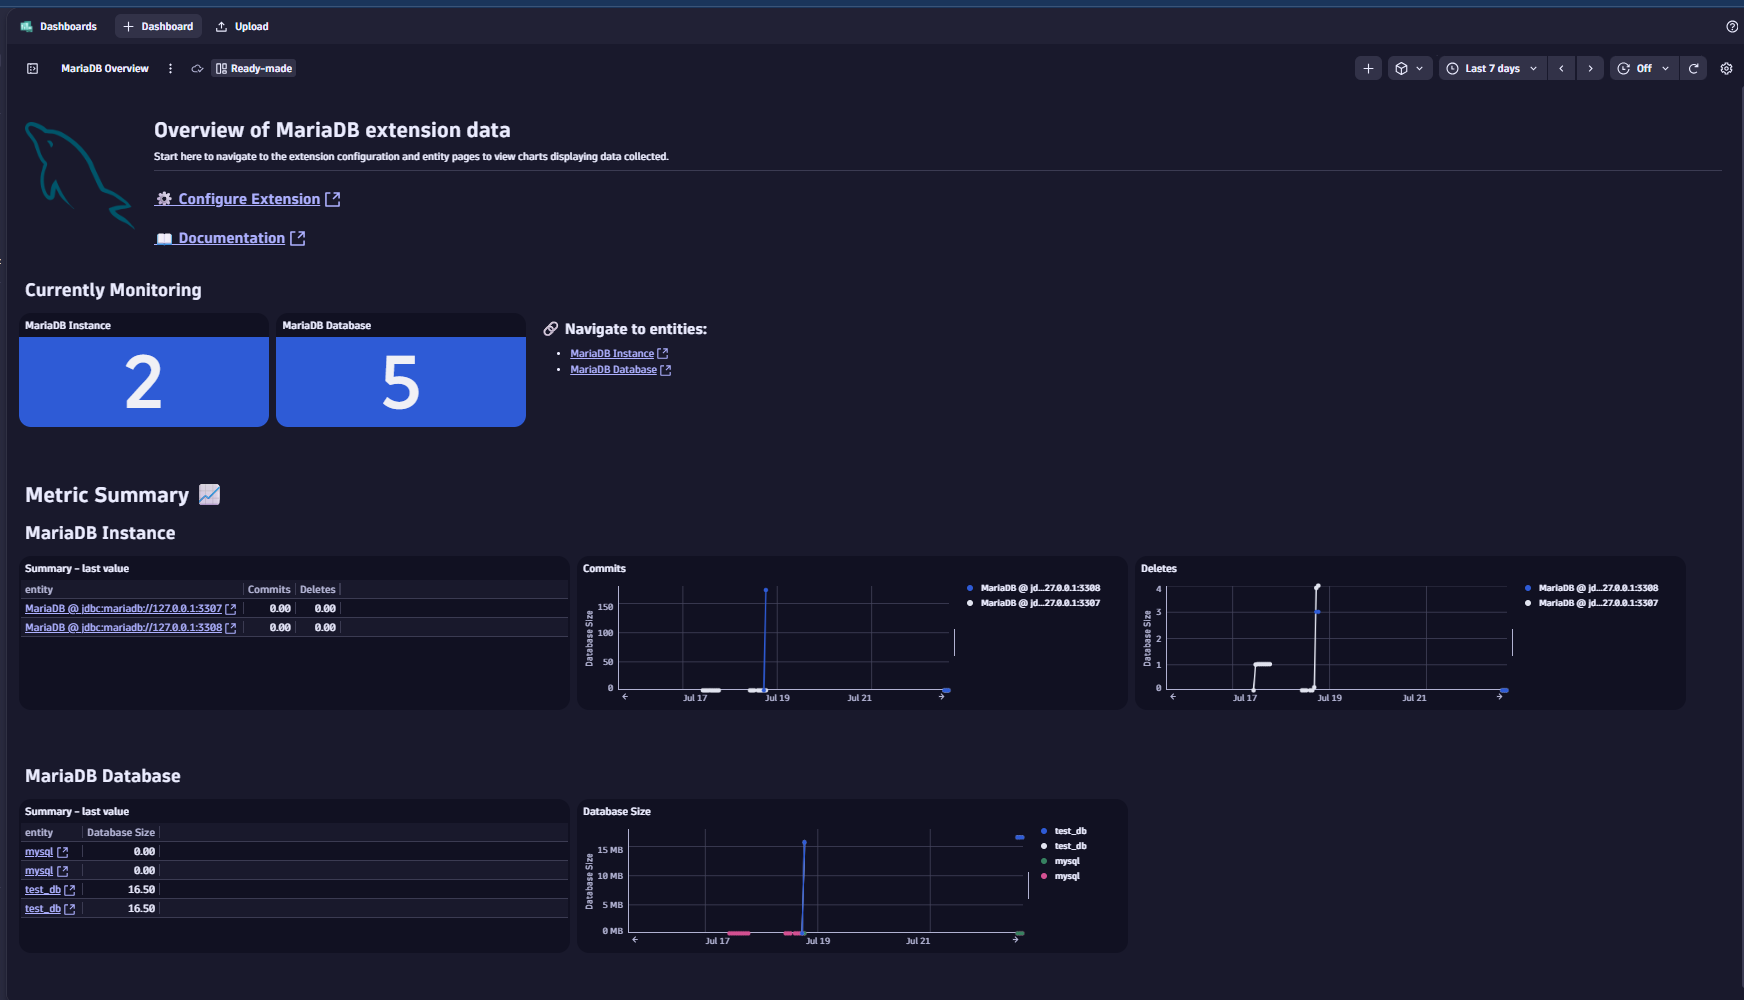Open the dashboard sidebar panel icon
Image resolution: width=1744 pixels, height=1000 pixels.
31,68
